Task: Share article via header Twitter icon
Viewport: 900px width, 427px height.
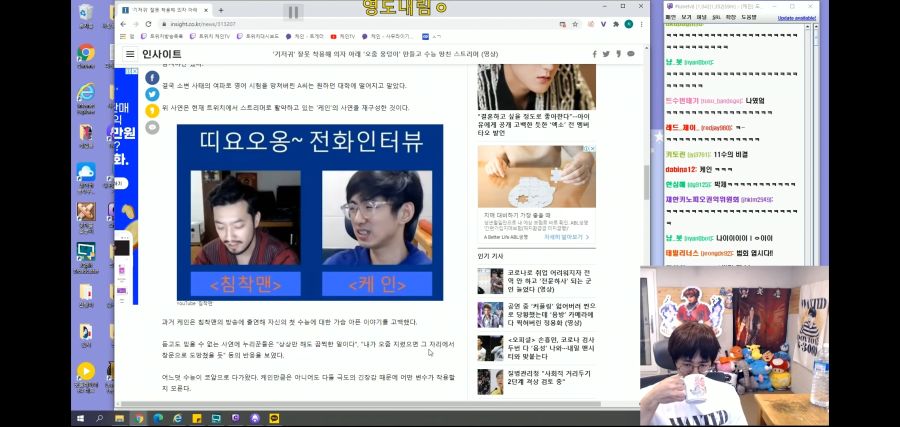Action: click(606, 54)
